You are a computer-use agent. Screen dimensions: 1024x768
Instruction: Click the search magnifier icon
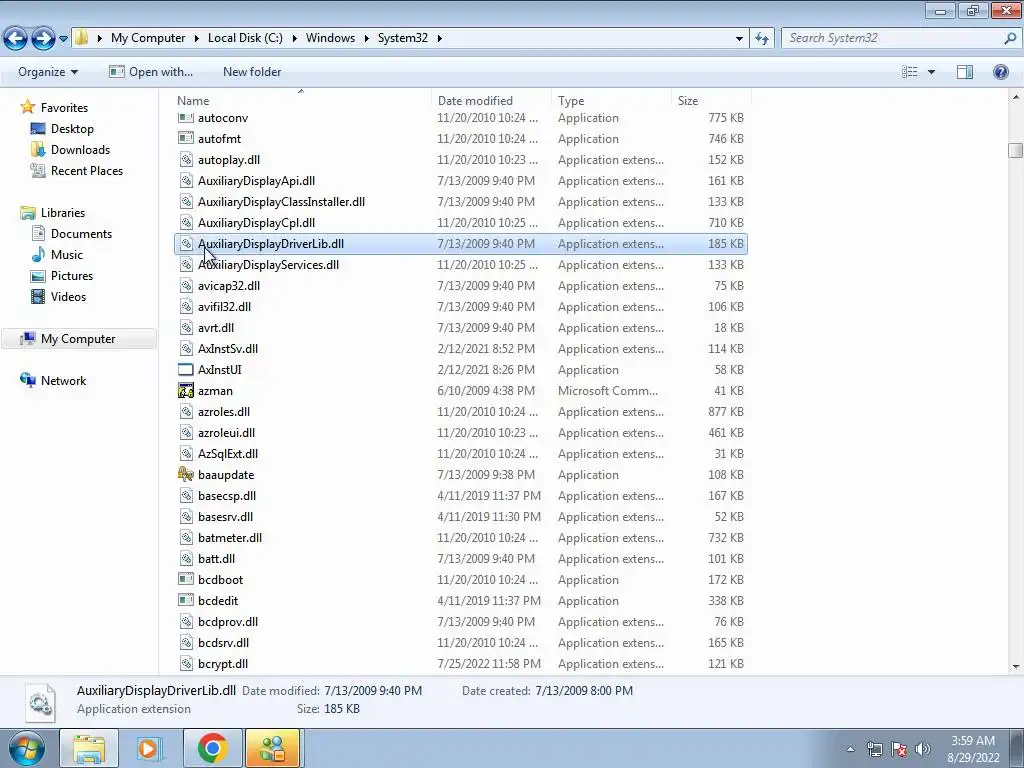(1010, 38)
